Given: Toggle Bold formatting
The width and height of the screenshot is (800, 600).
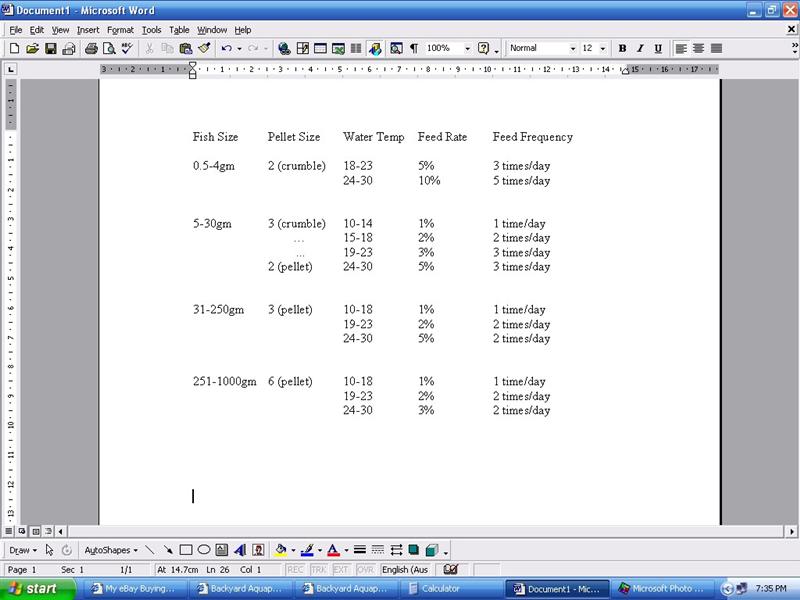Looking at the screenshot, I should pos(623,47).
